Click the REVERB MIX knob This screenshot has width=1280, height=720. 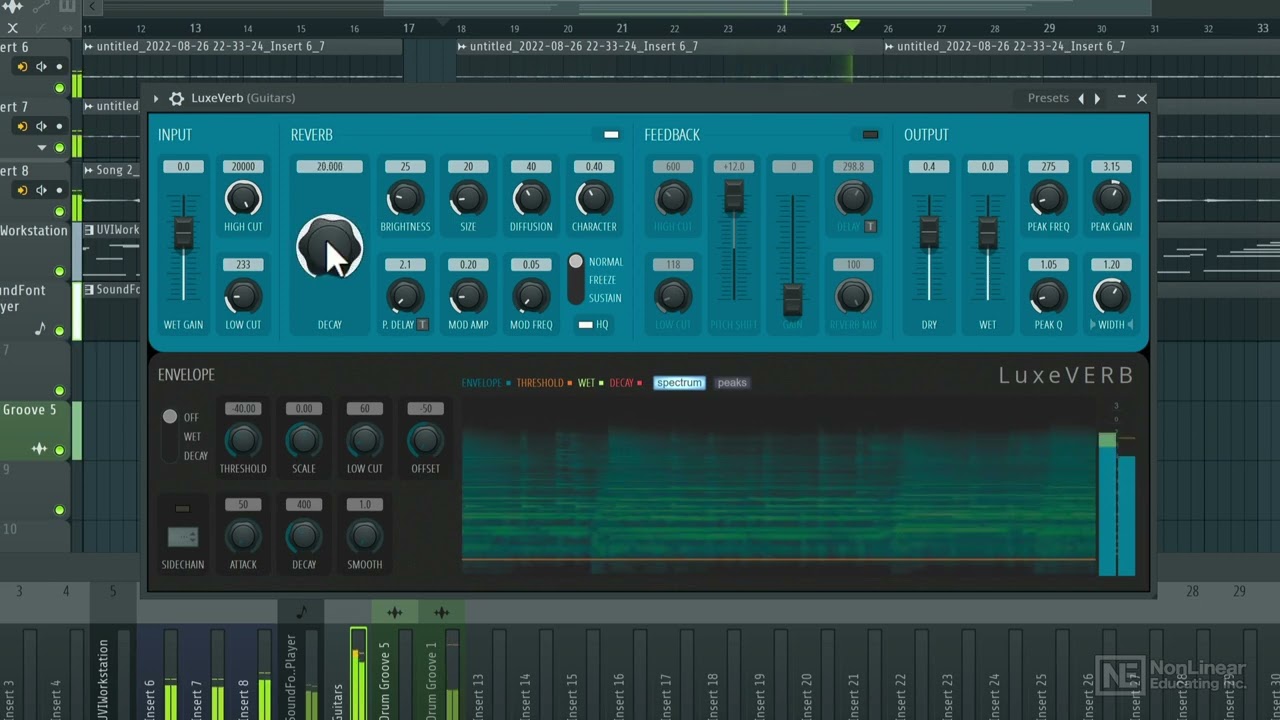[853, 296]
